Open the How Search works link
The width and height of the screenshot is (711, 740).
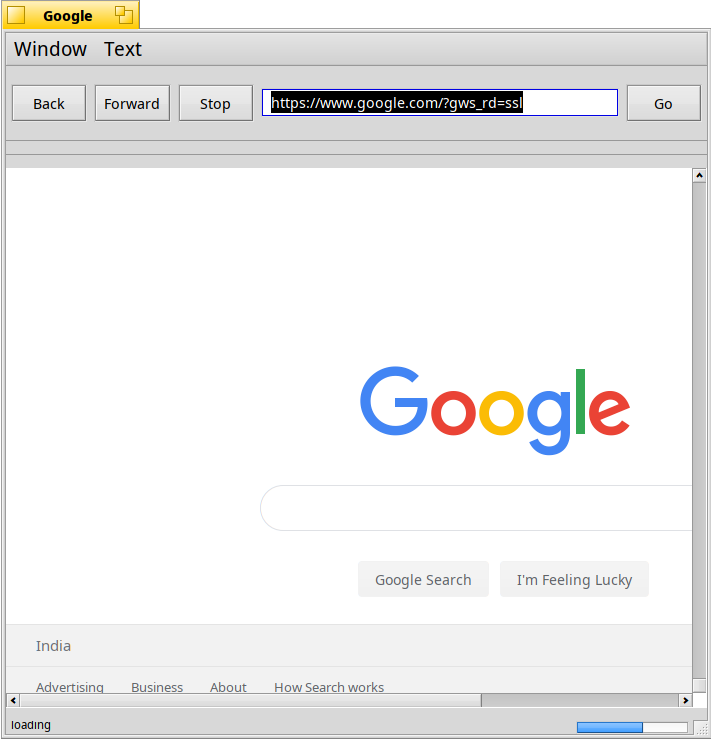329,687
